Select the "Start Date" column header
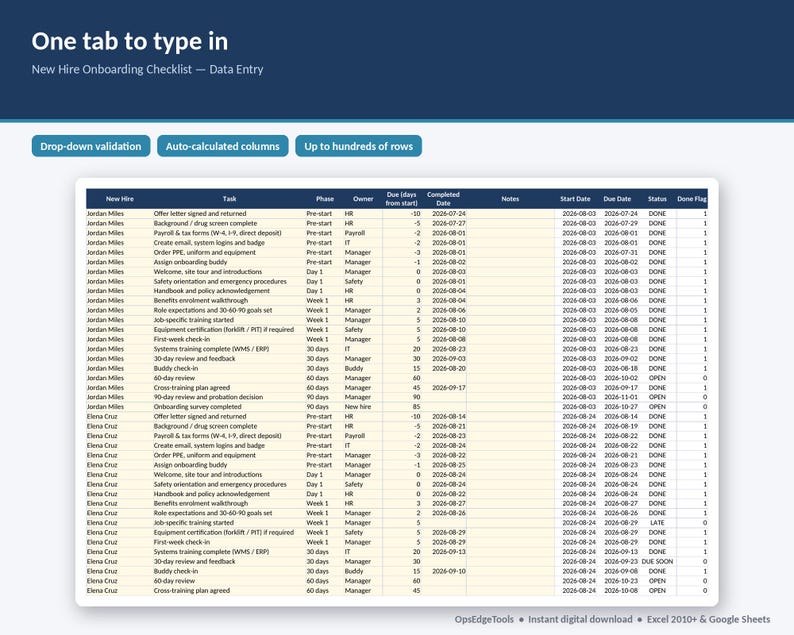This screenshot has height=635, width=794. tap(575, 199)
